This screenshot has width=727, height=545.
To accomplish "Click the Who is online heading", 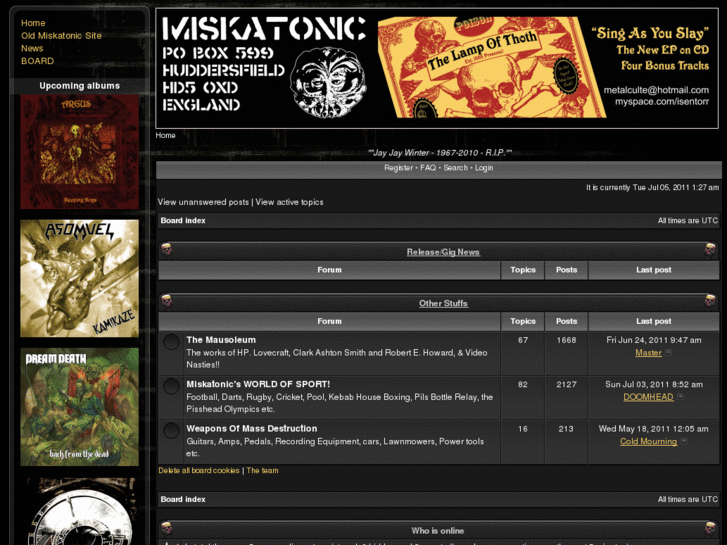I will click(437, 531).
